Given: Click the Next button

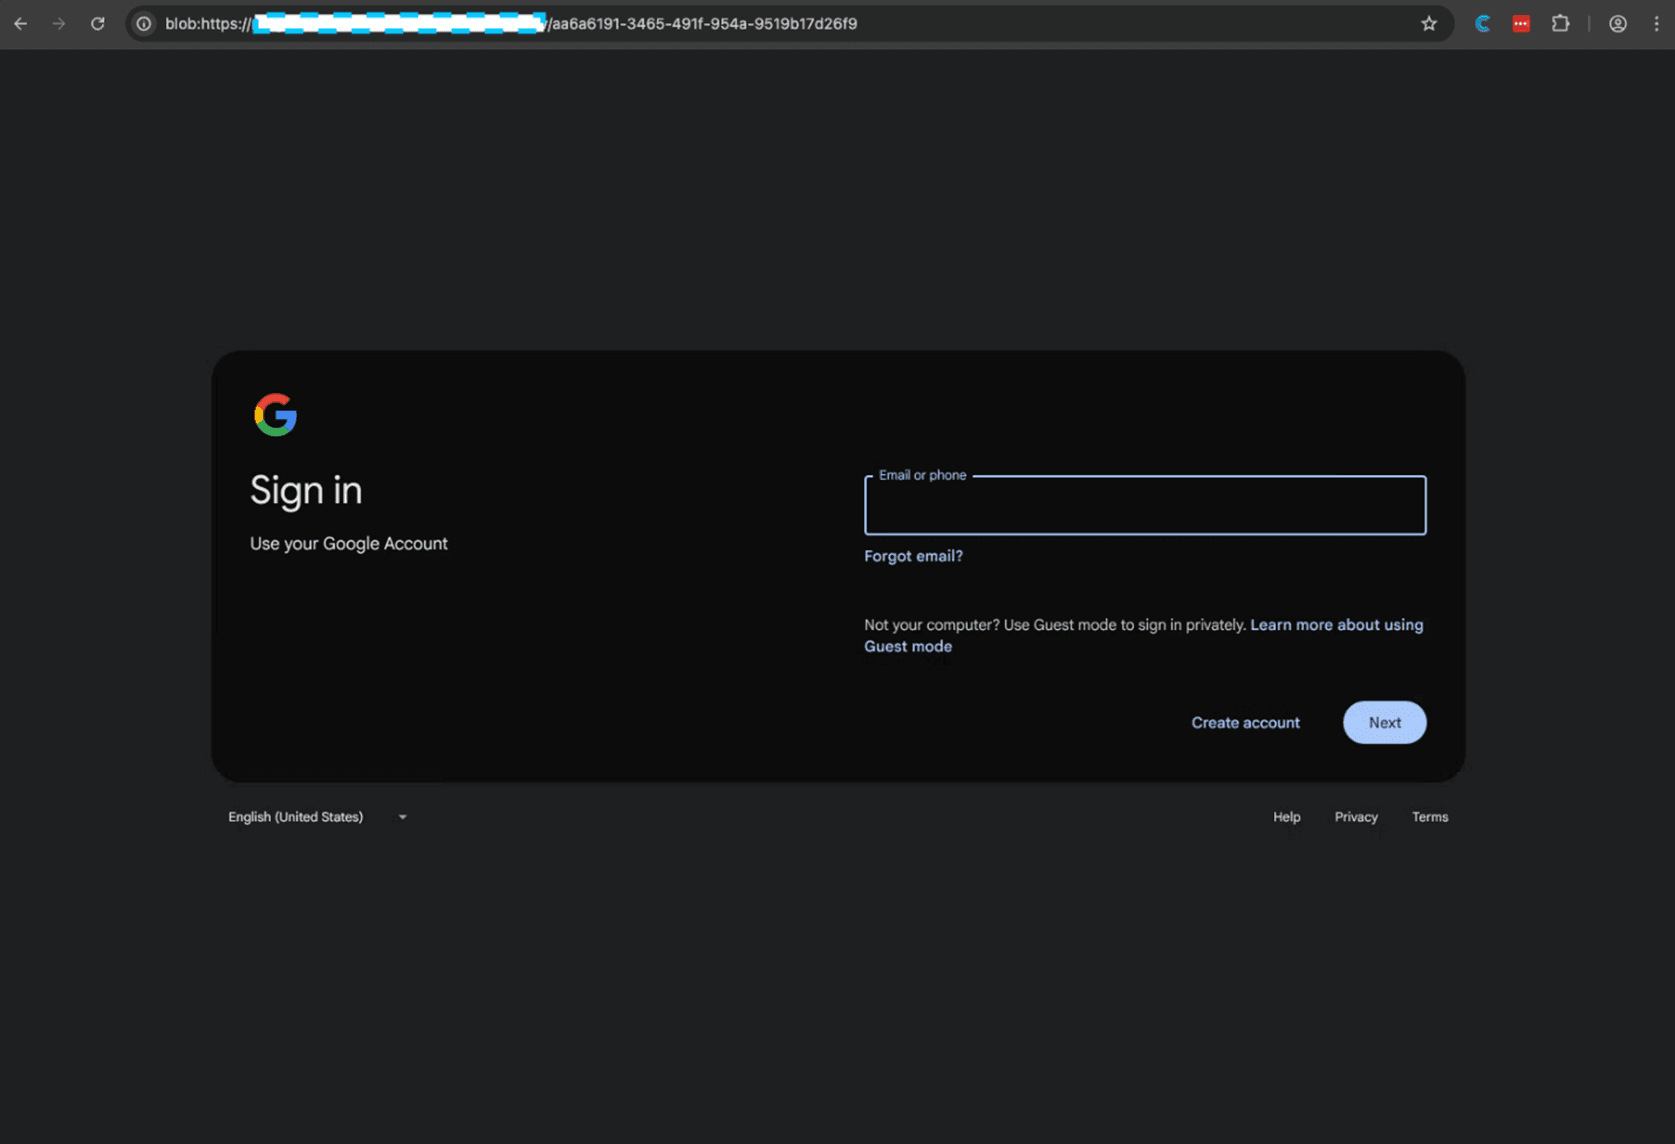Looking at the screenshot, I should coord(1384,722).
